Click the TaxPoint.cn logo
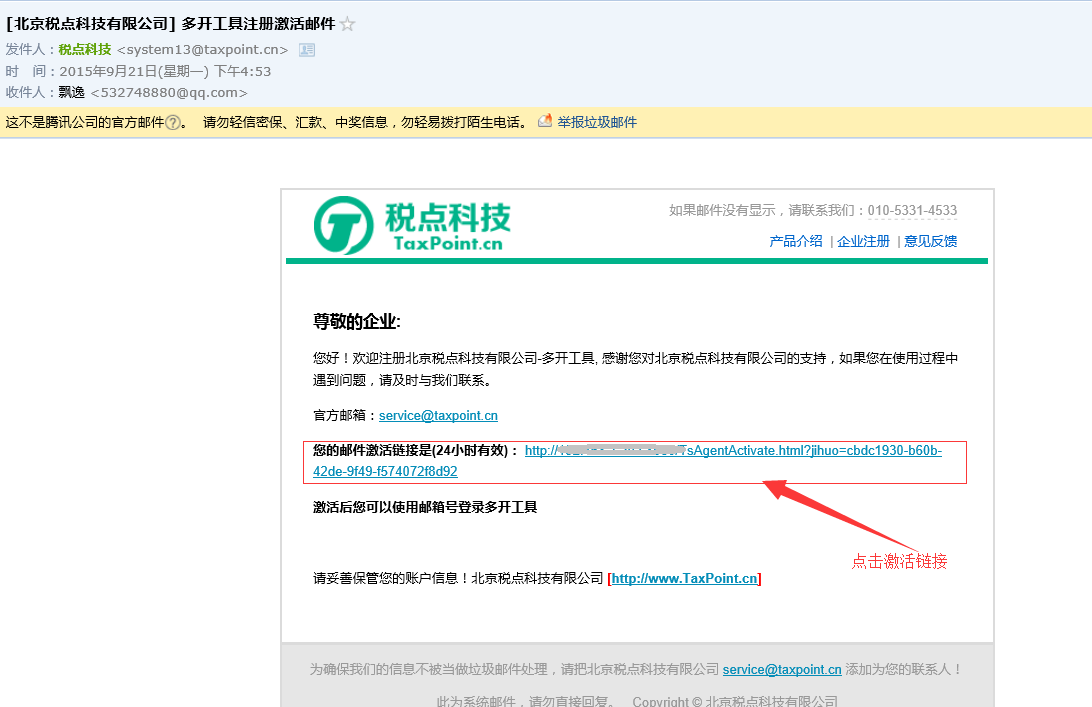The width and height of the screenshot is (1092, 707). pyautogui.click(x=412, y=225)
